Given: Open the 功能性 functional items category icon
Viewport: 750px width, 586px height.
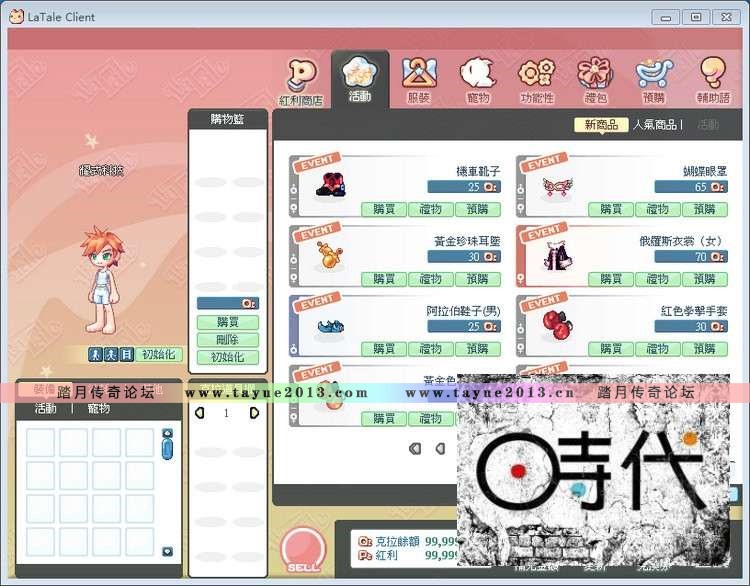Looking at the screenshot, I should (537, 80).
